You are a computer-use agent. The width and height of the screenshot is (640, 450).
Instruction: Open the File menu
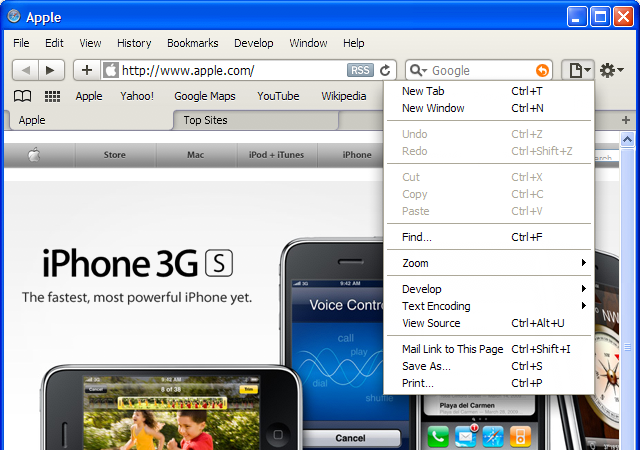pos(21,43)
